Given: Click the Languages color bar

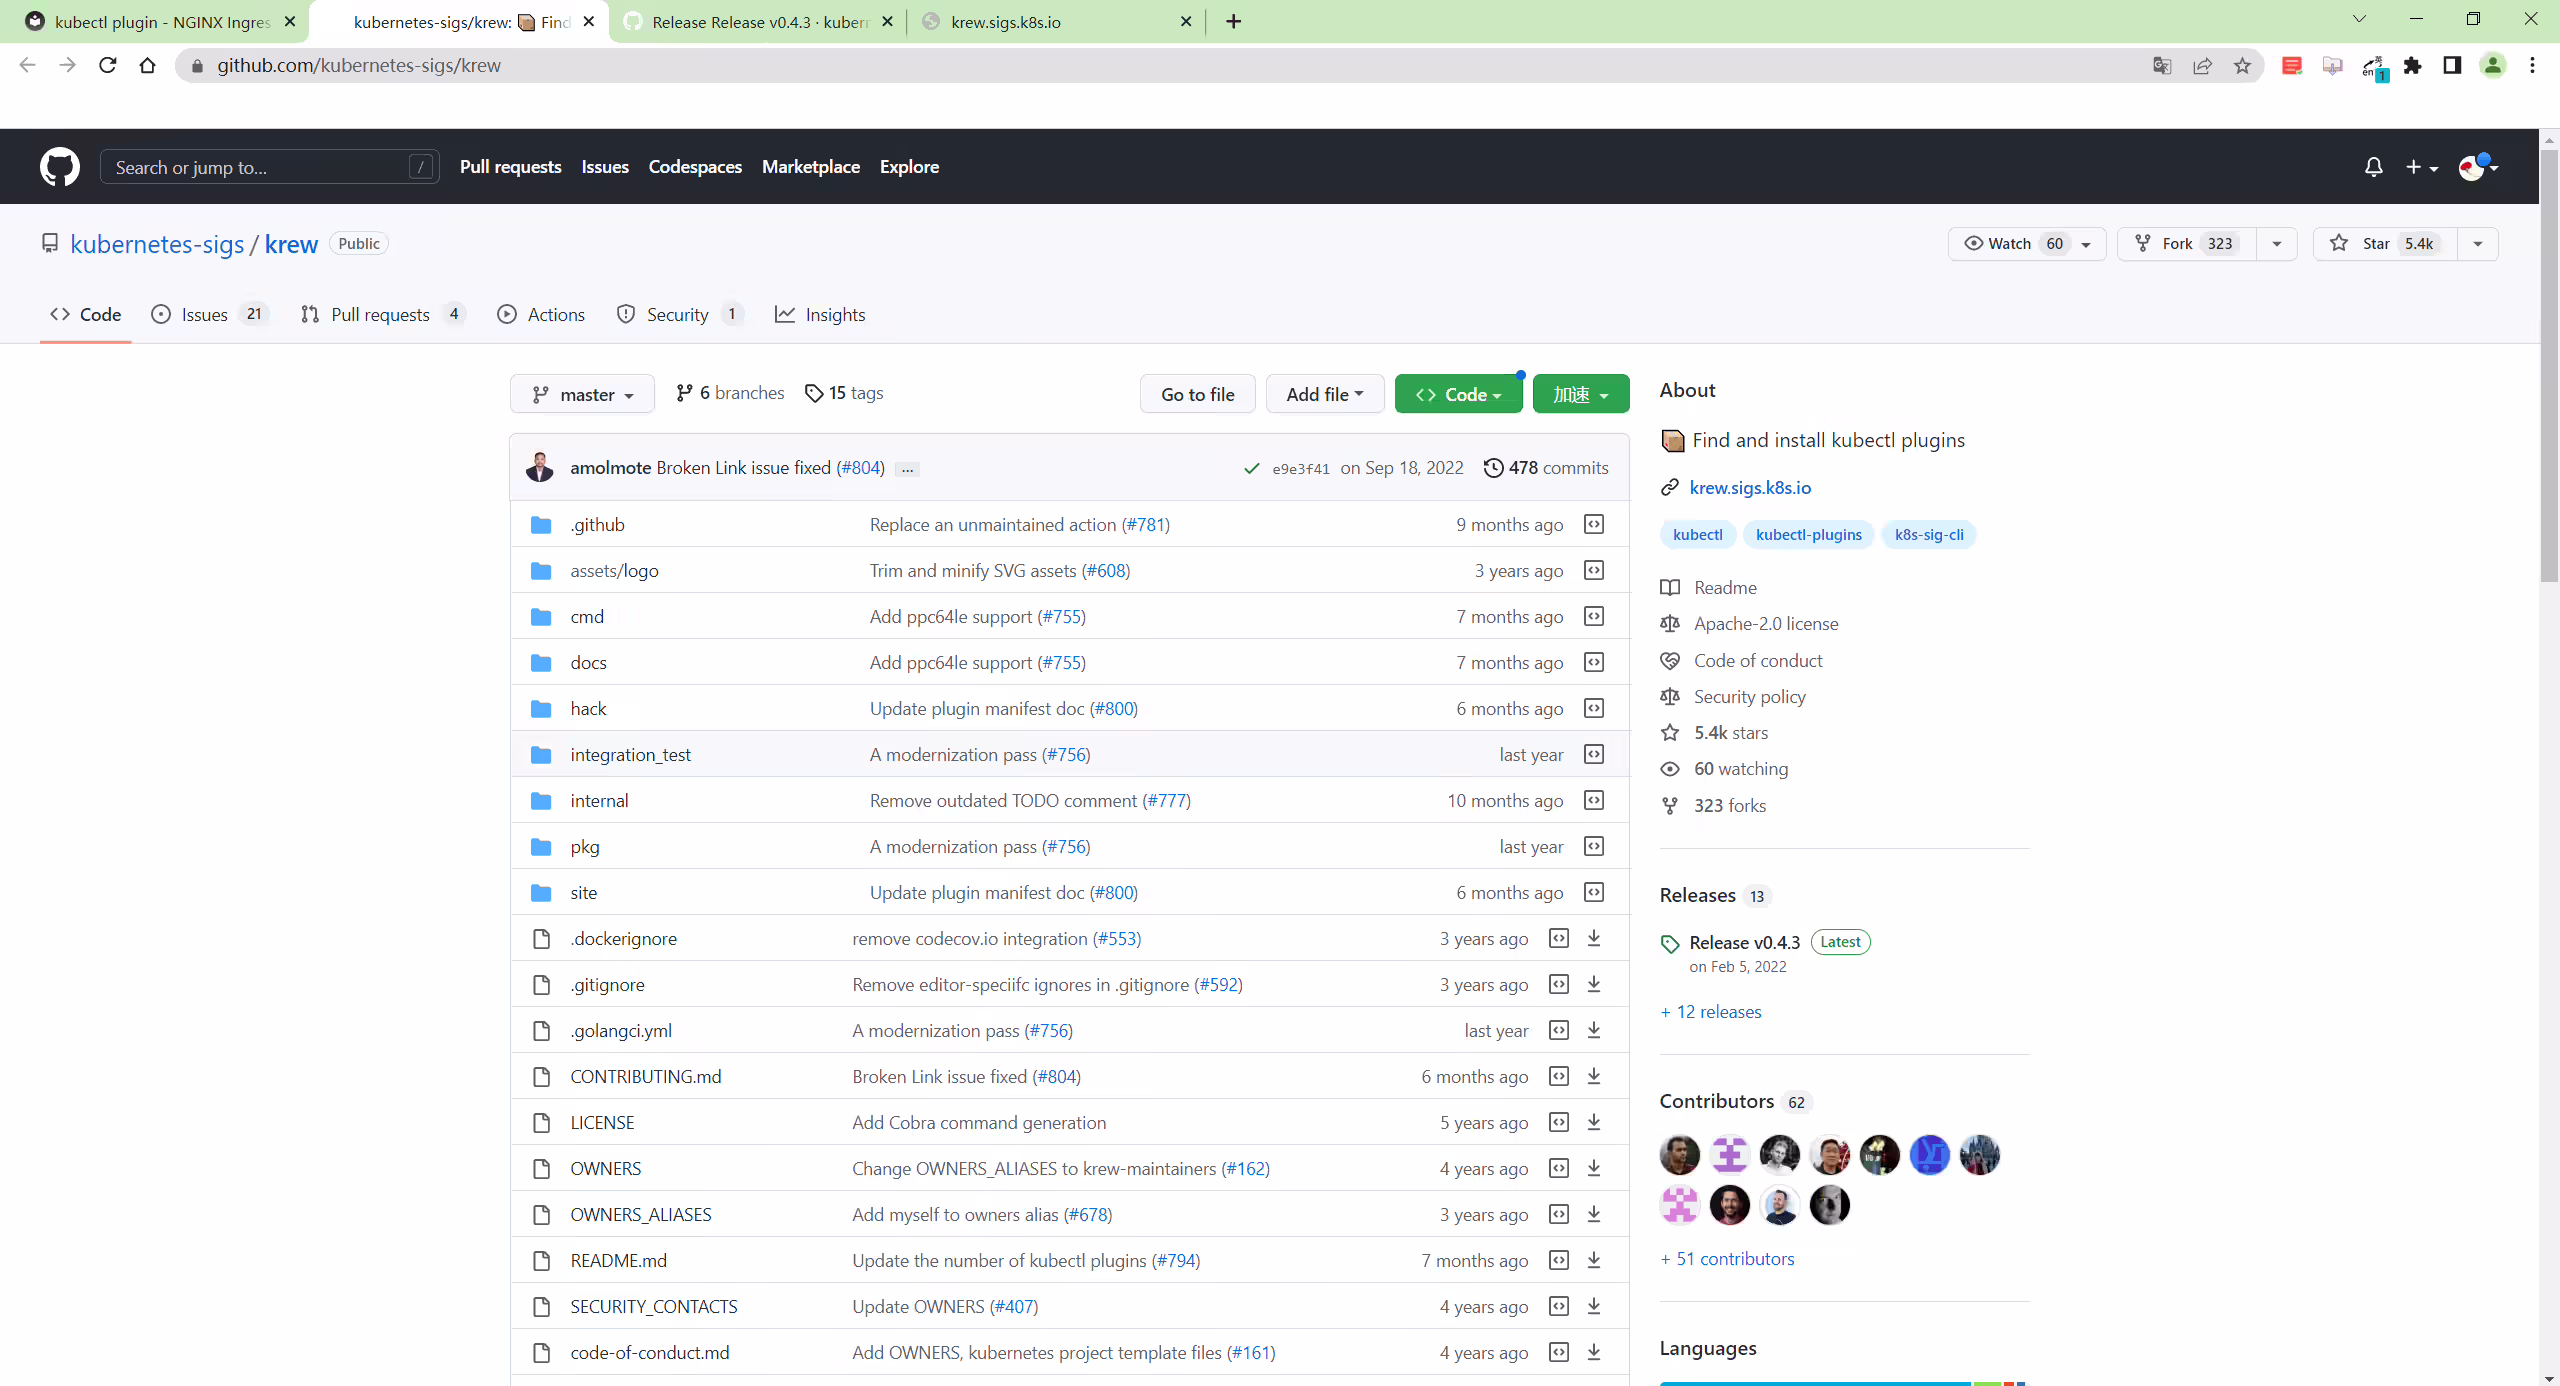Looking at the screenshot, I should pos(1842,1383).
